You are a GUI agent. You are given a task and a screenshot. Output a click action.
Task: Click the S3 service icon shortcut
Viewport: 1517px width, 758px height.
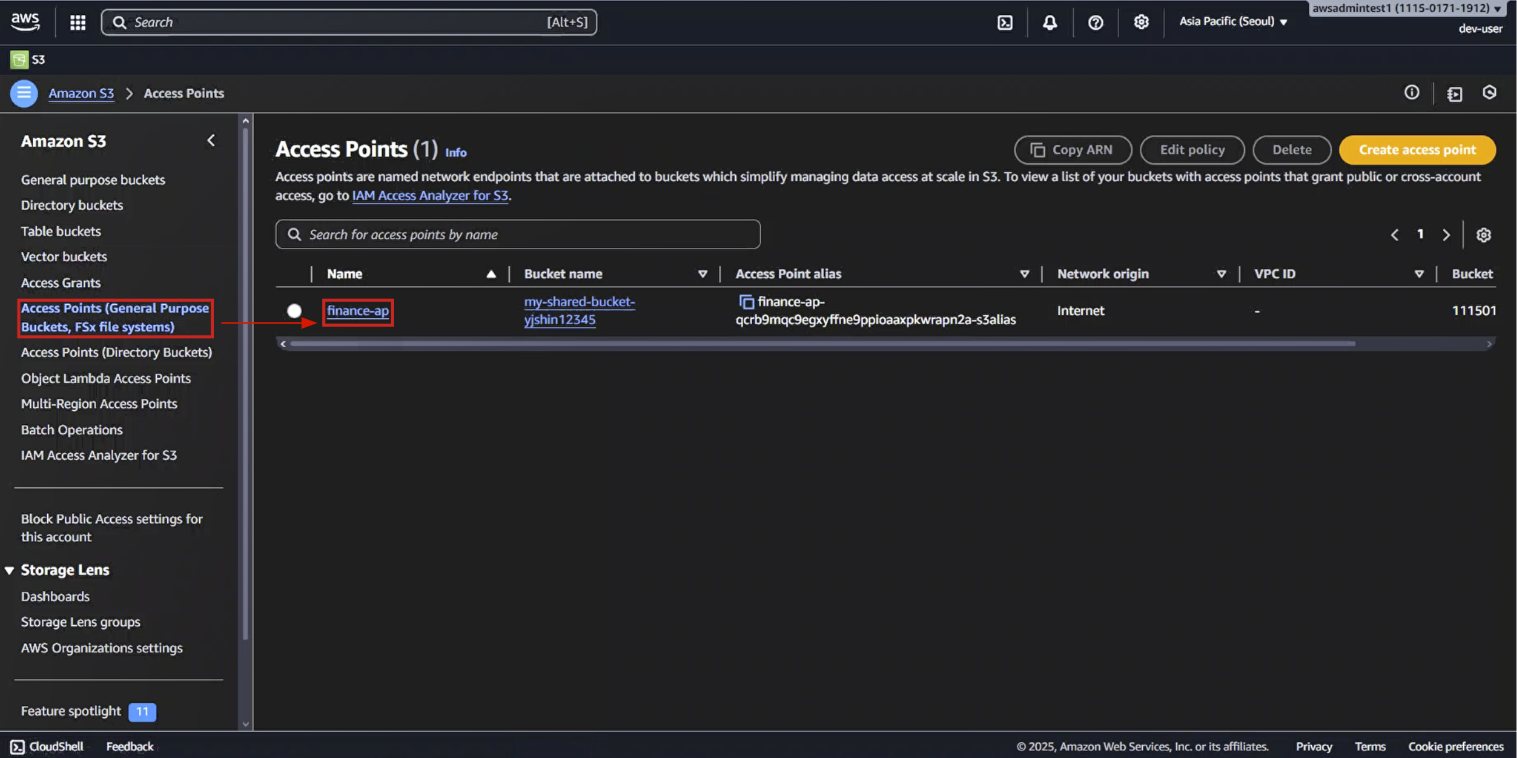tap(19, 59)
